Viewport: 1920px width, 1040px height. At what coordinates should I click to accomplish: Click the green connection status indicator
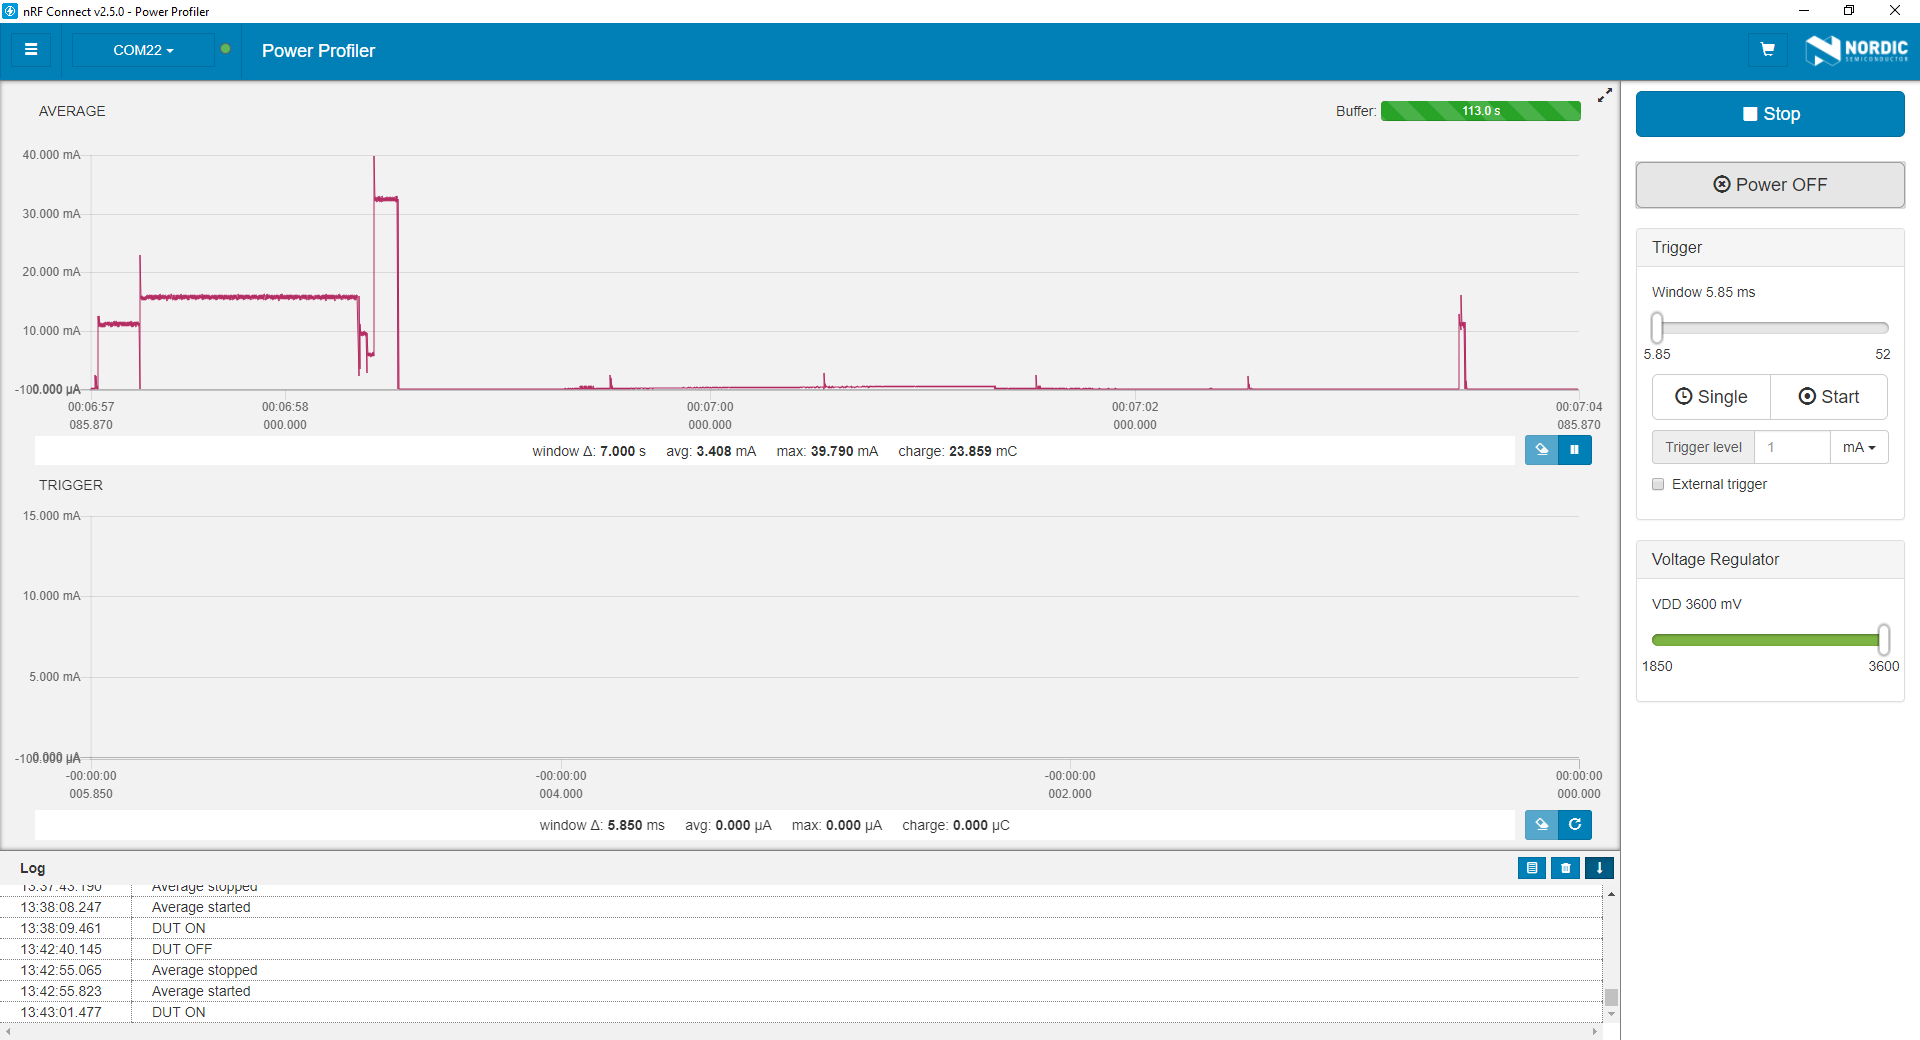(226, 49)
